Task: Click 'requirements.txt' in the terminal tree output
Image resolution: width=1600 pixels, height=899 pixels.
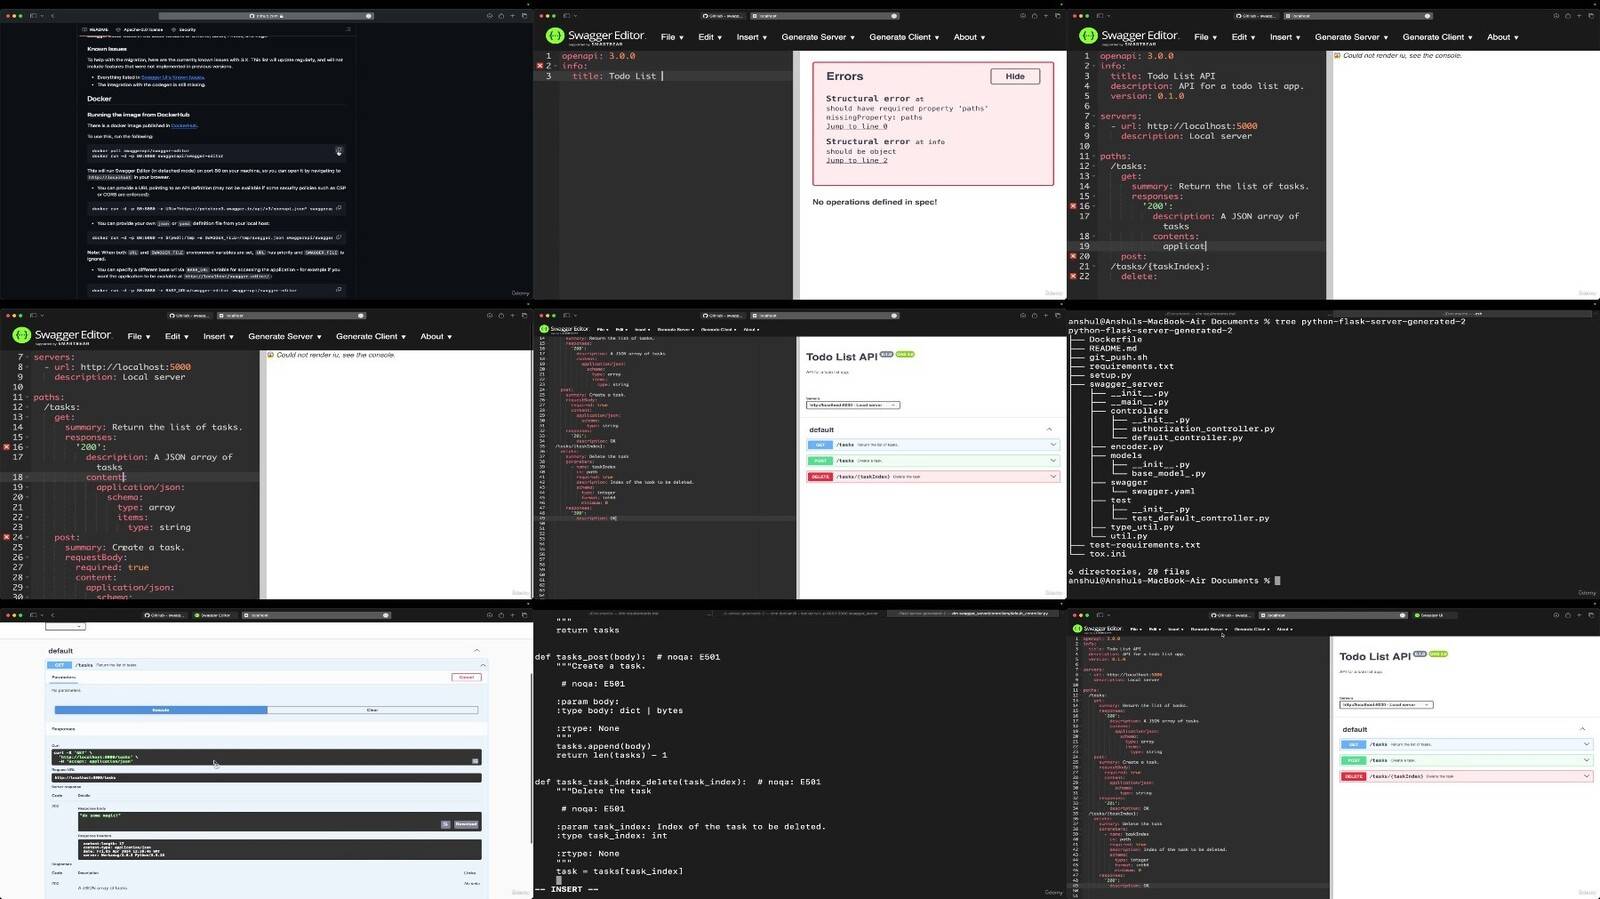Action: (1131, 366)
